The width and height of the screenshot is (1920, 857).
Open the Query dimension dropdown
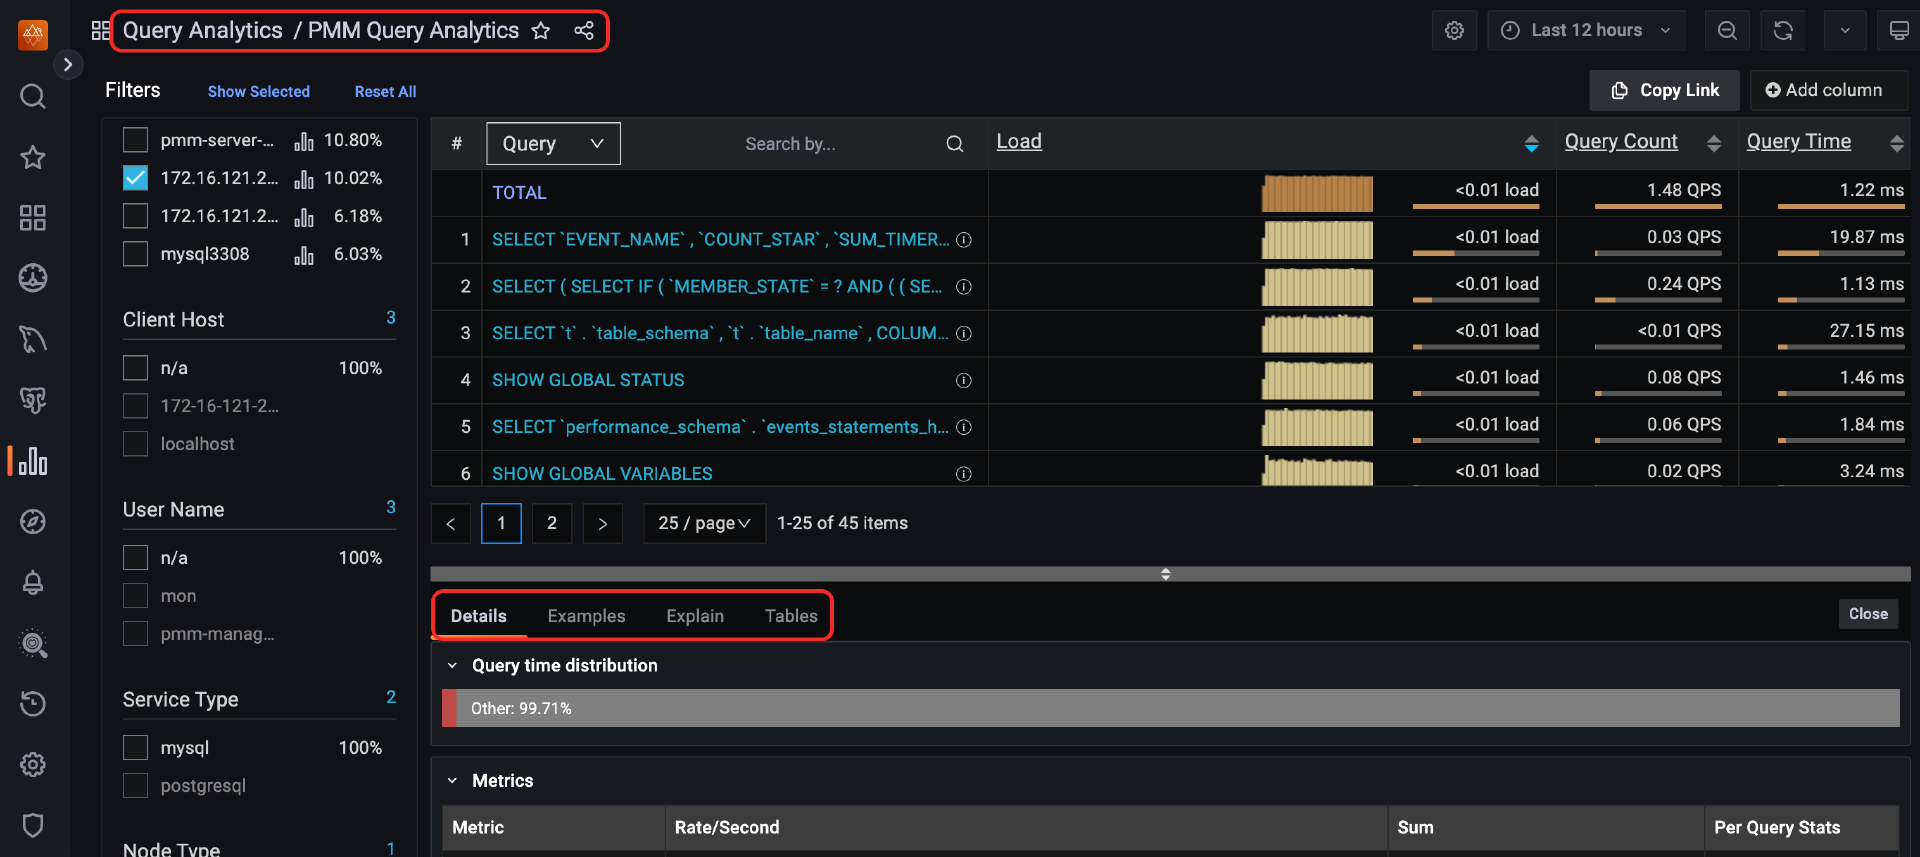[553, 144]
